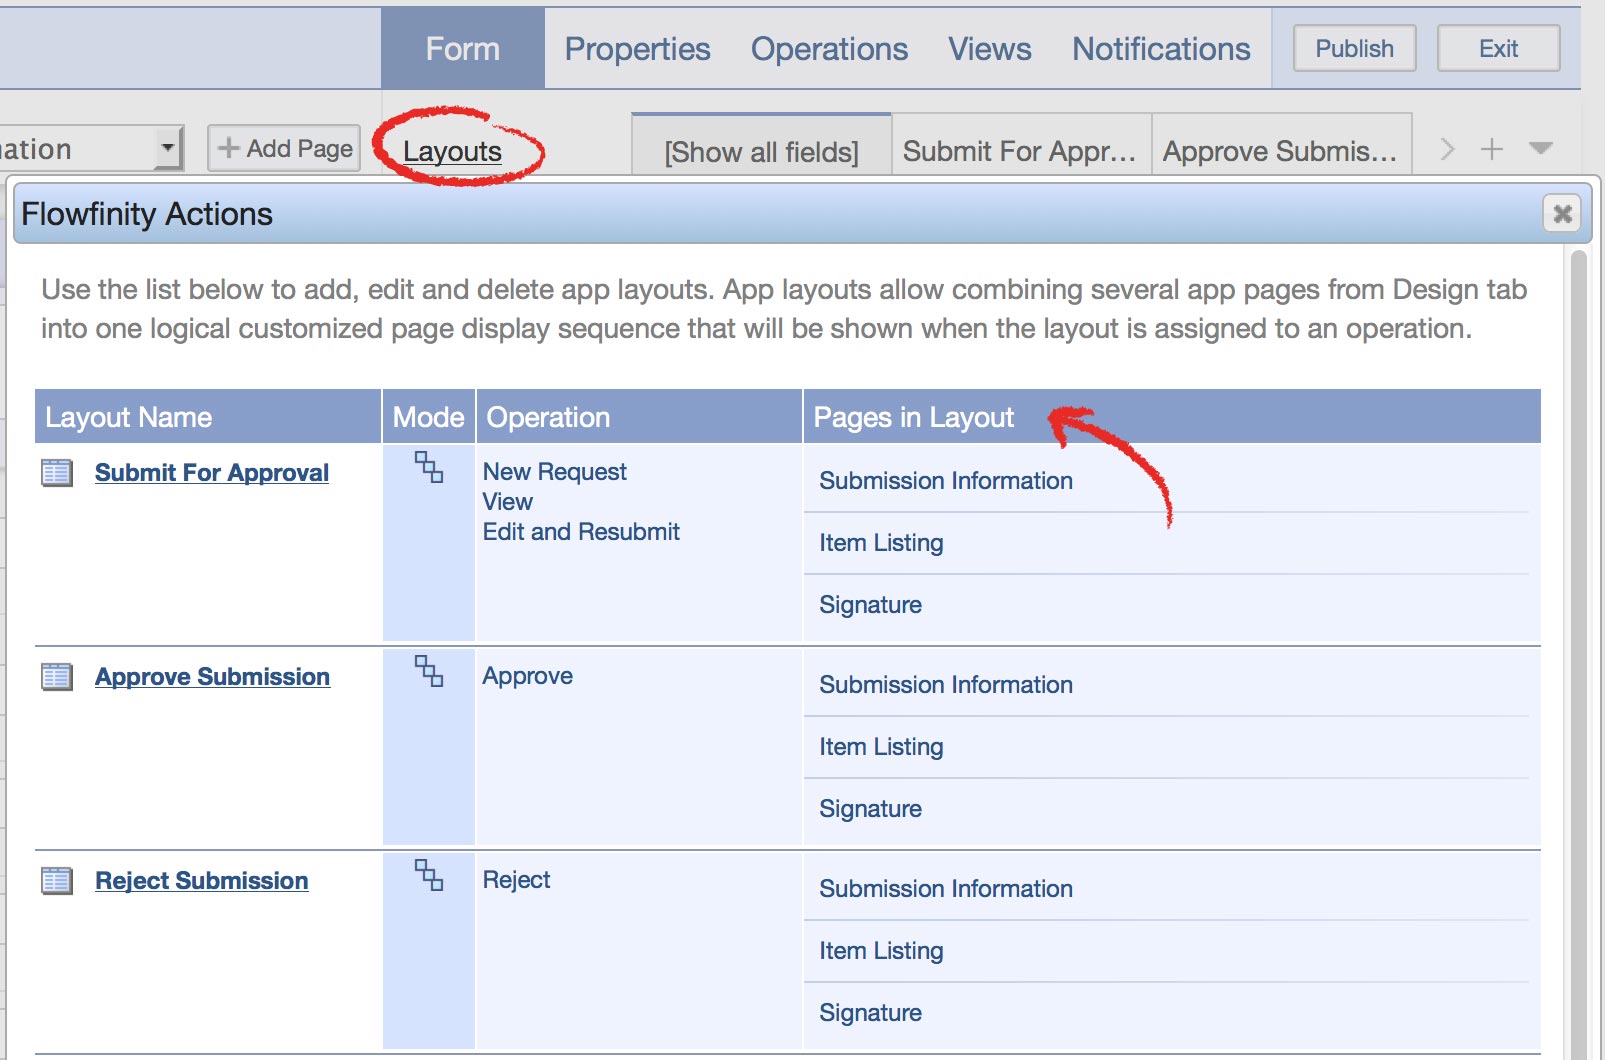The width and height of the screenshot is (1606, 1060).
Task: Click the Edit and Resubmit operation text
Action: tap(581, 532)
